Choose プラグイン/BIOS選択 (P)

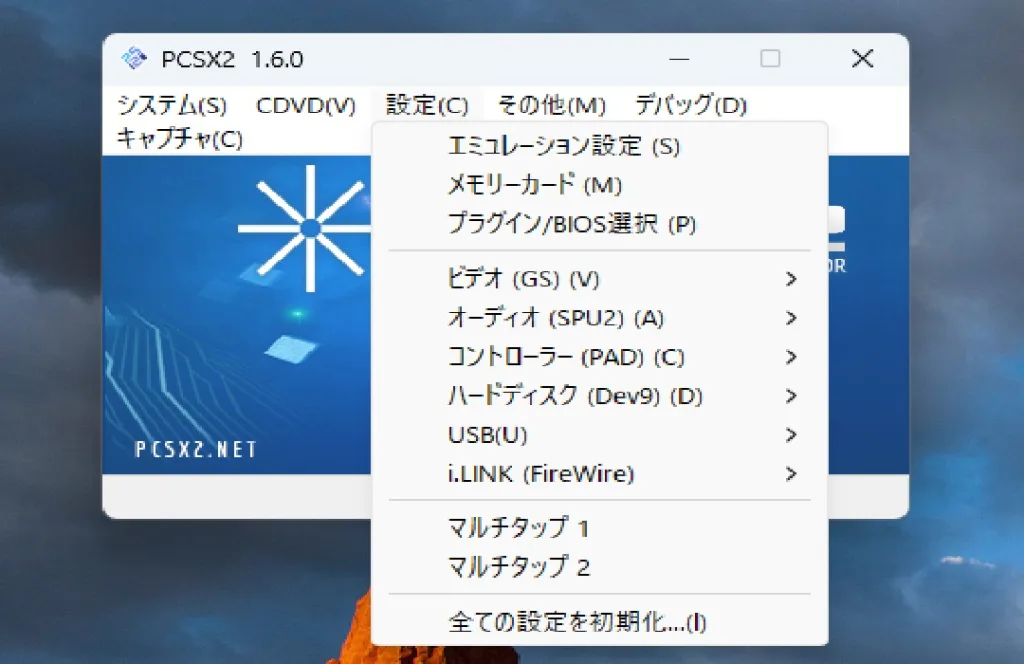coord(600,224)
